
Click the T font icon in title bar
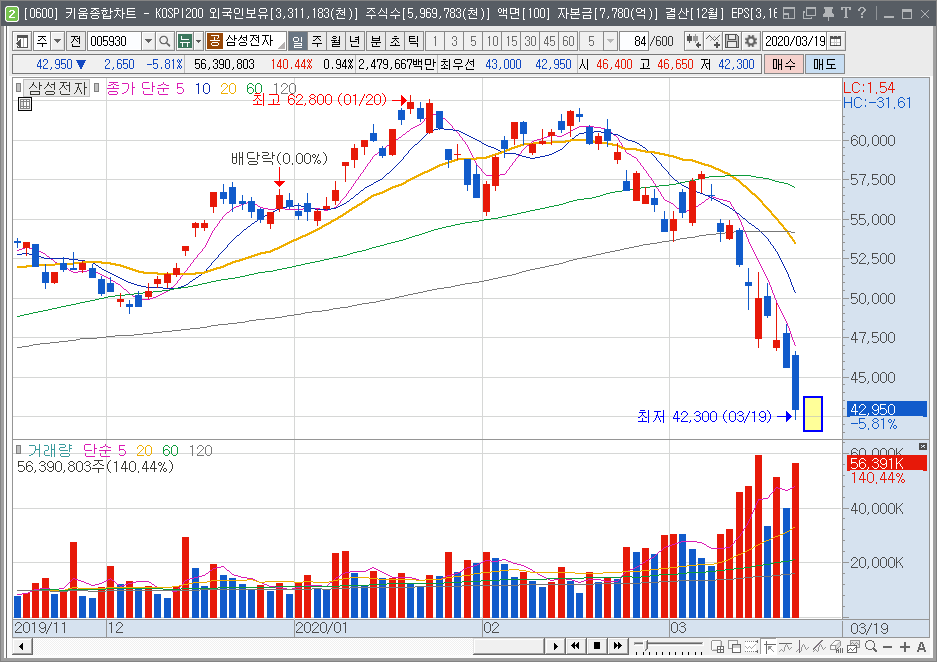(x=846, y=13)
